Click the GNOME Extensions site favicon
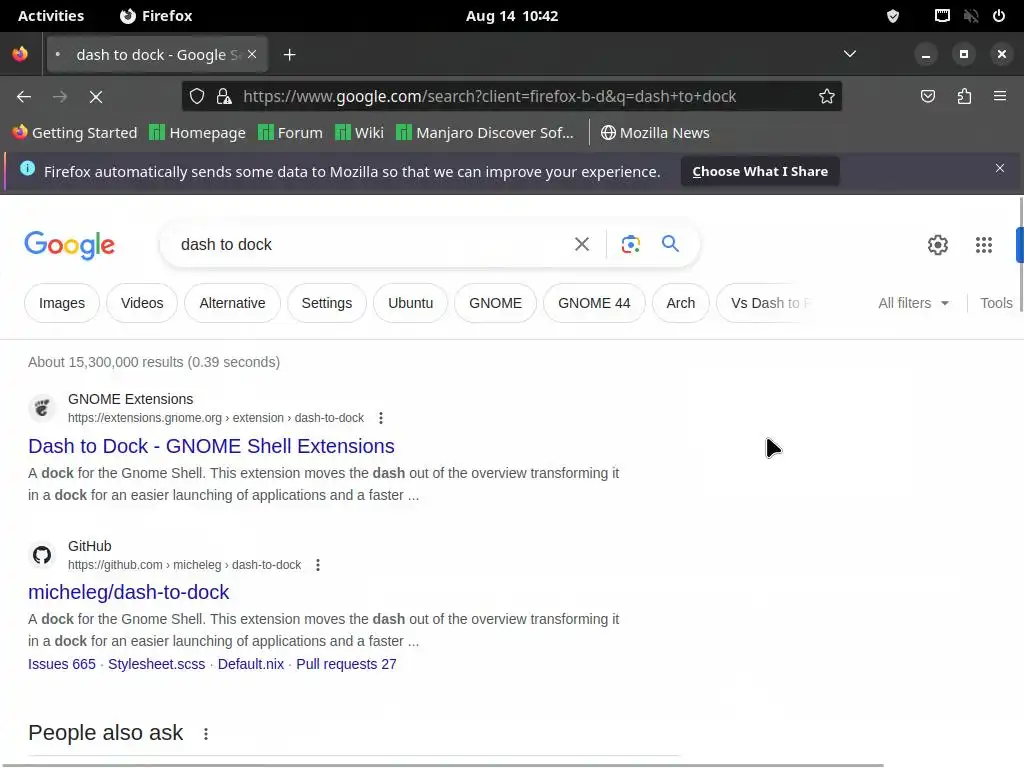Viewport: 1024px width, 768px height. 42,408
